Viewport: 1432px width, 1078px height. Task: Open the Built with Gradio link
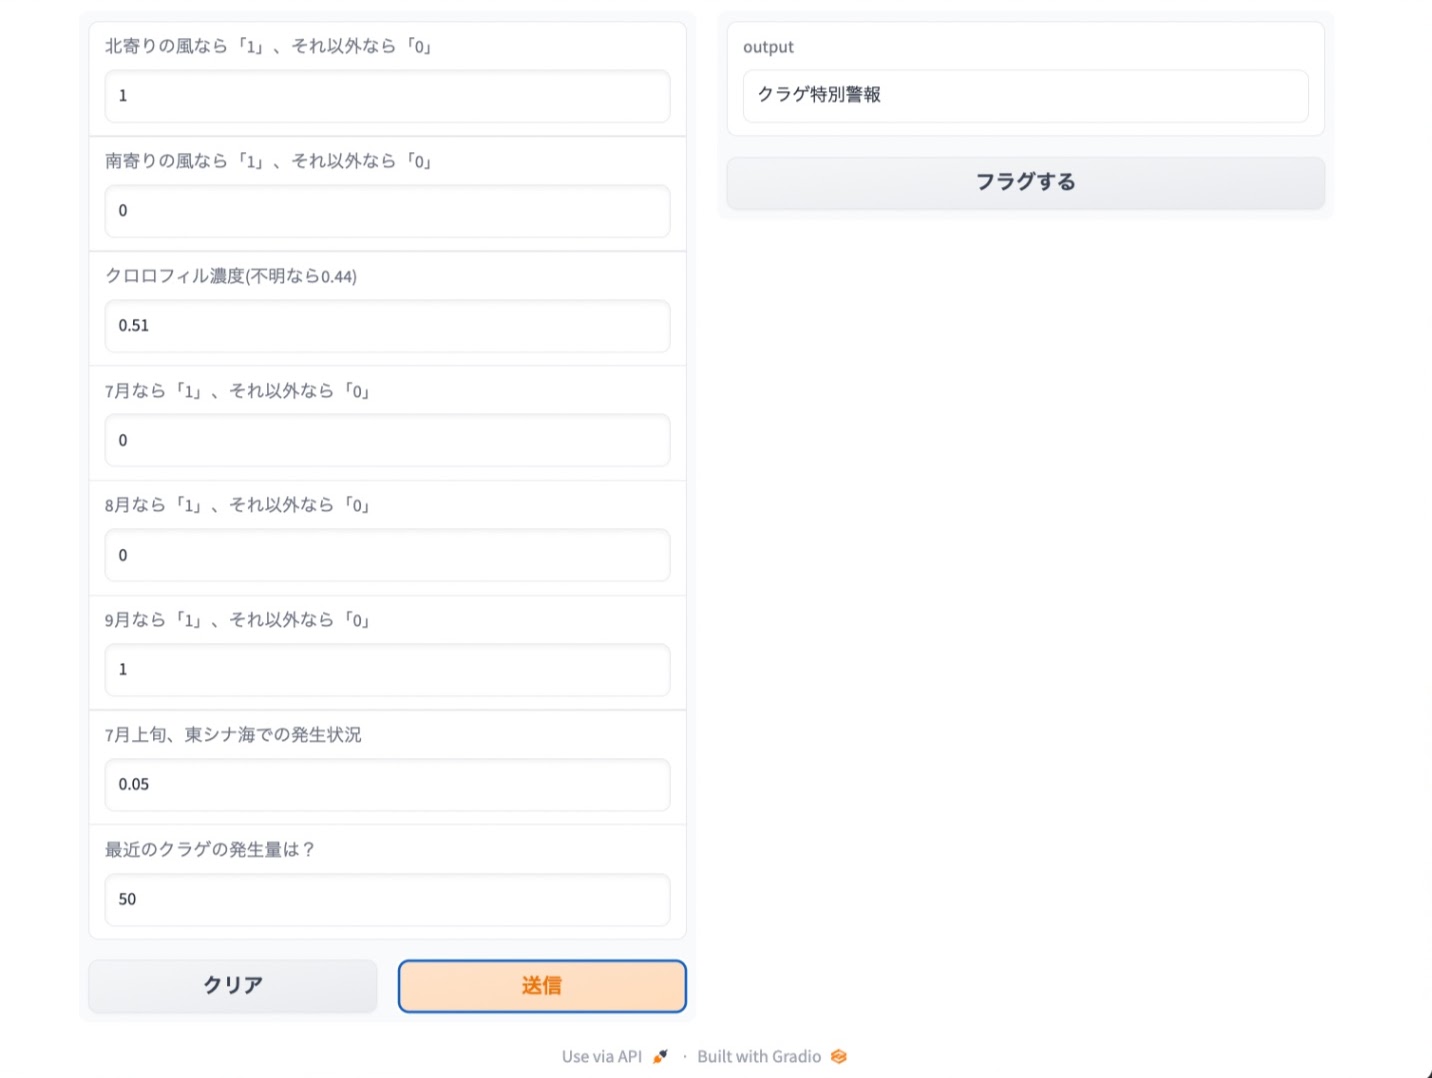(758, 1055)
